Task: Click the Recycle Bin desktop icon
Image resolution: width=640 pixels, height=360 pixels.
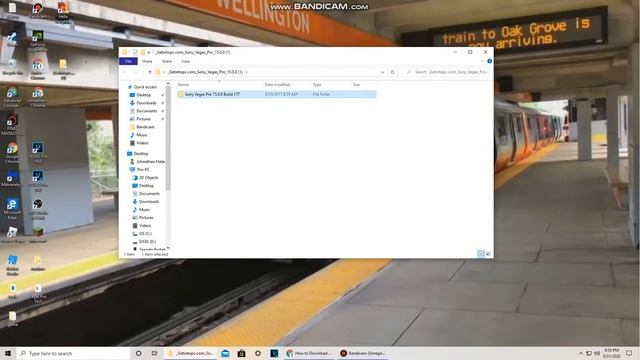Action: [x=12, y=67]
